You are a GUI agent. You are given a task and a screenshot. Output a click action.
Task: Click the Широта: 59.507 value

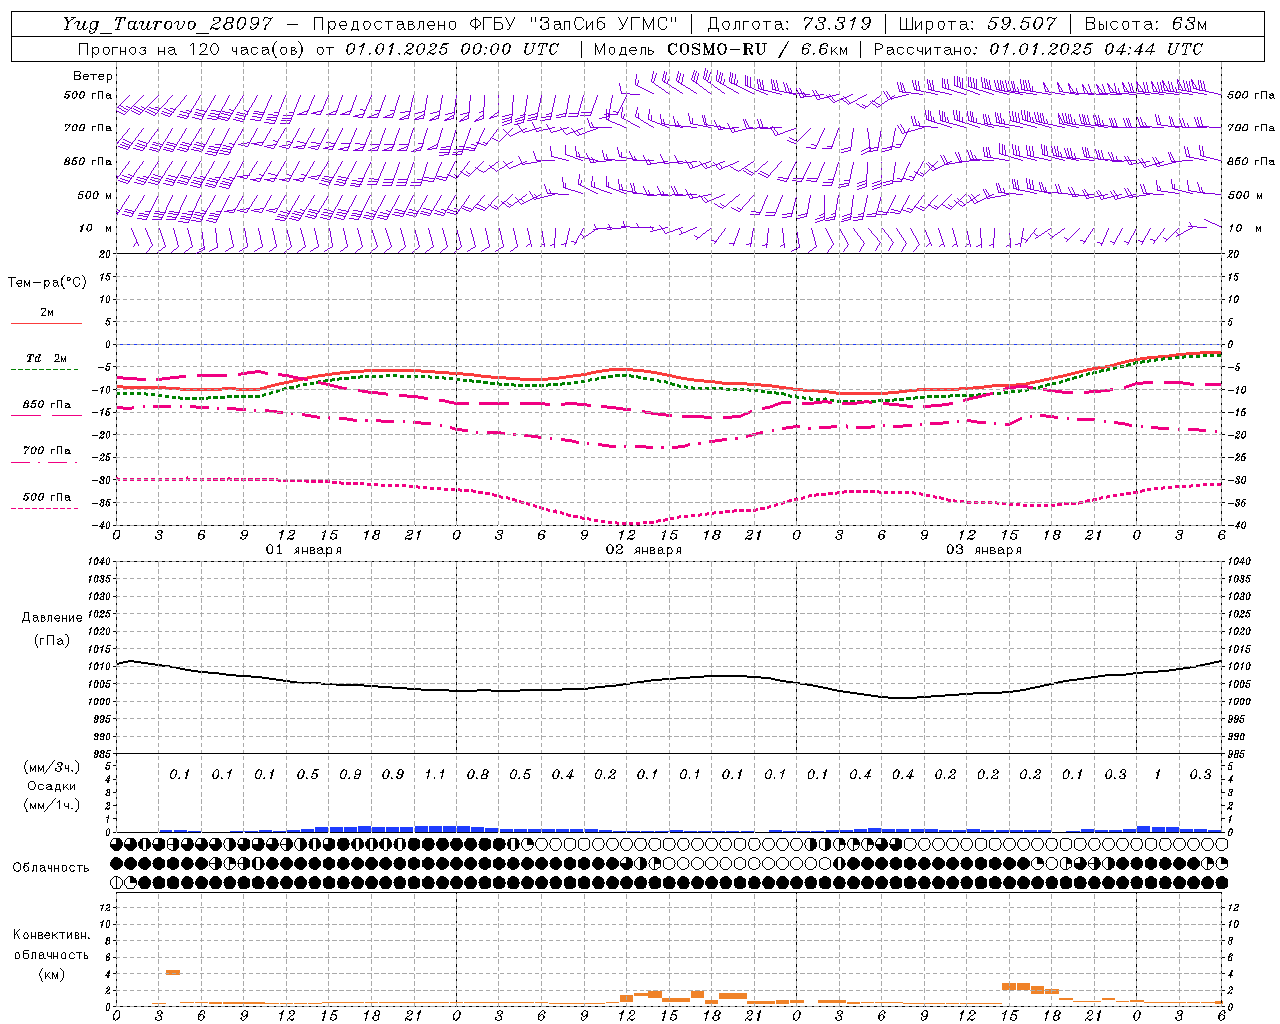tap(977, 24)
